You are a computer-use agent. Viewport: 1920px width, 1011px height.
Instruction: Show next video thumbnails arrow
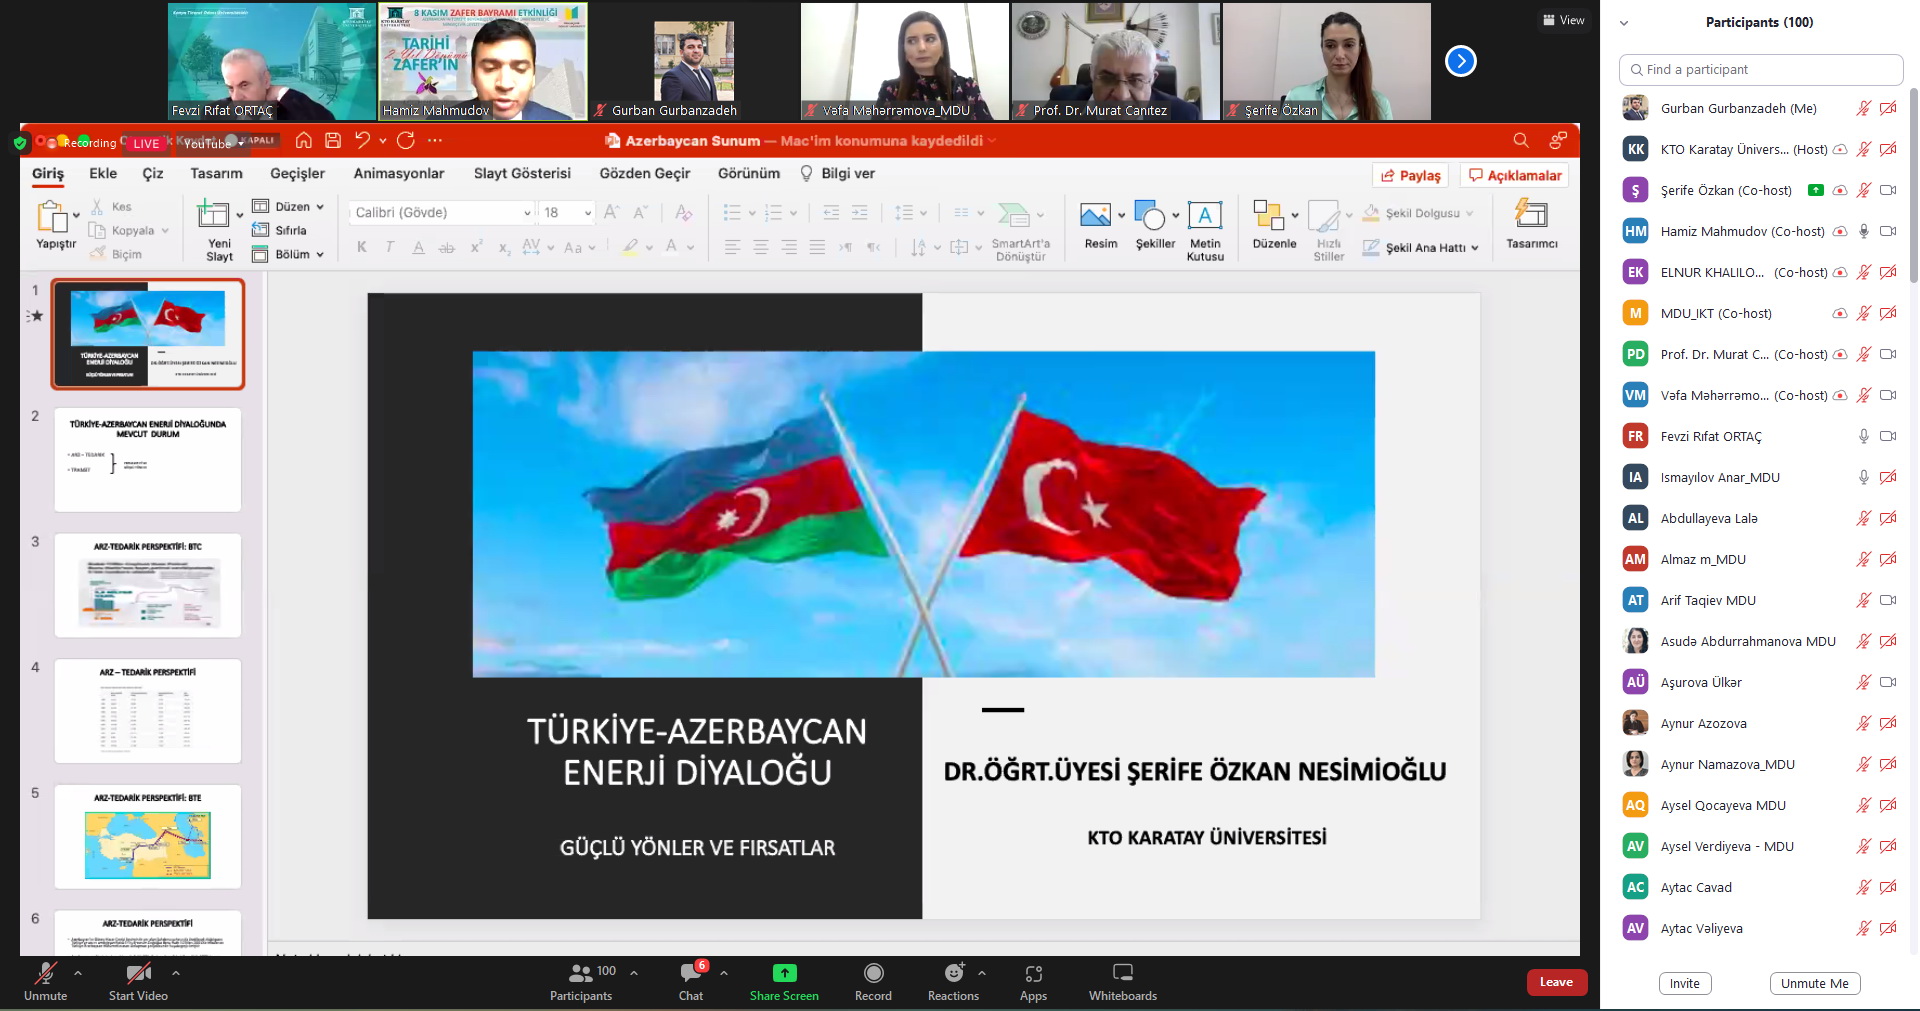[1460, 61]
